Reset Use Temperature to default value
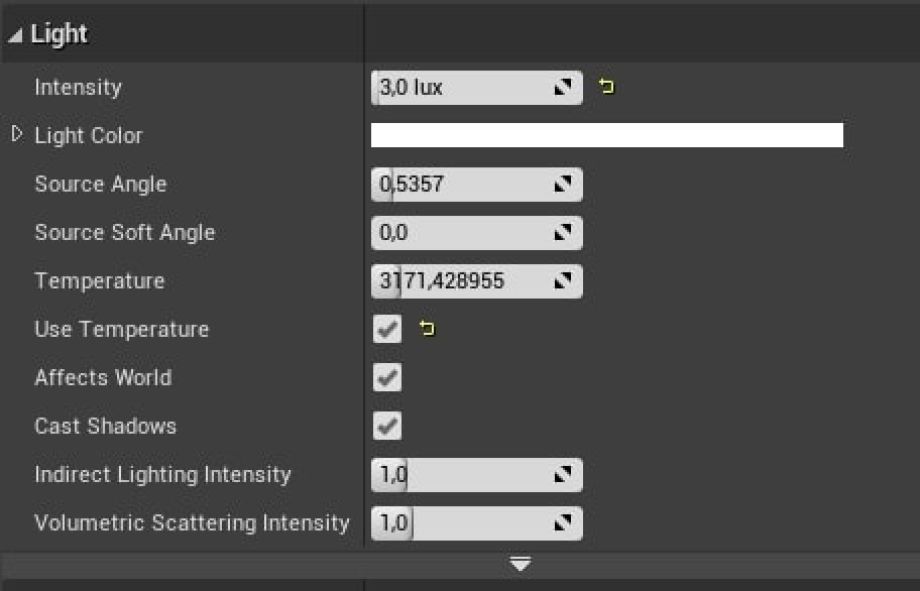The height and width of the screenshot is (591, 920). (x=428, y=329)
